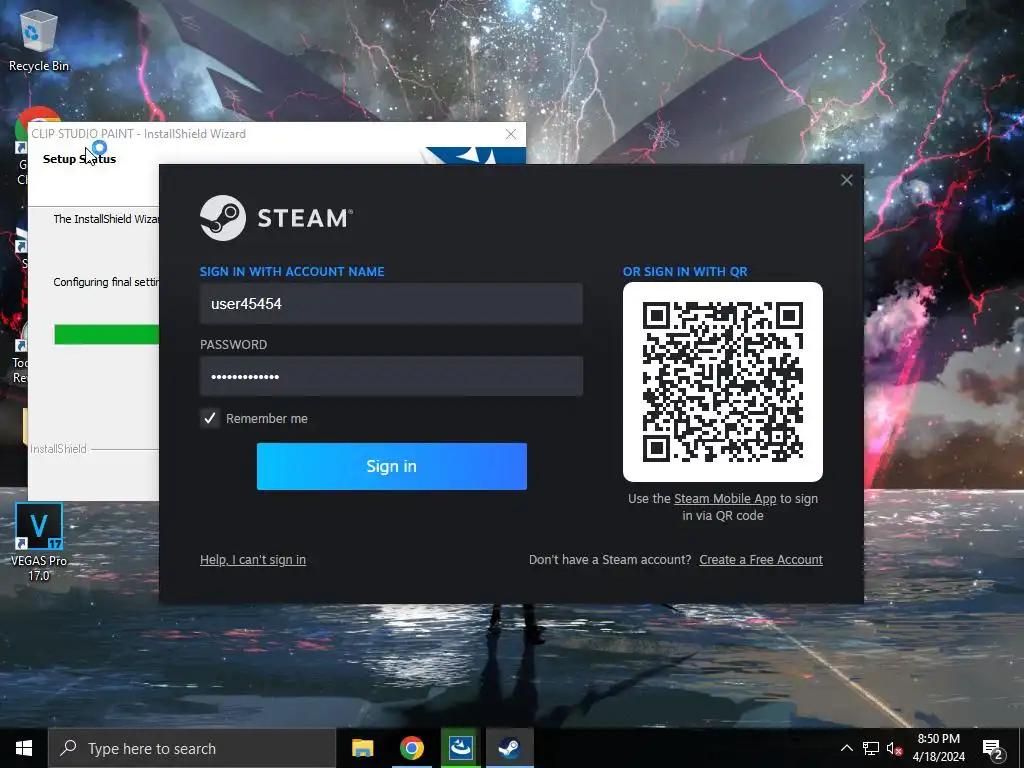Click the Sign in button
1024x768 pixels.
tap(391, 466)
